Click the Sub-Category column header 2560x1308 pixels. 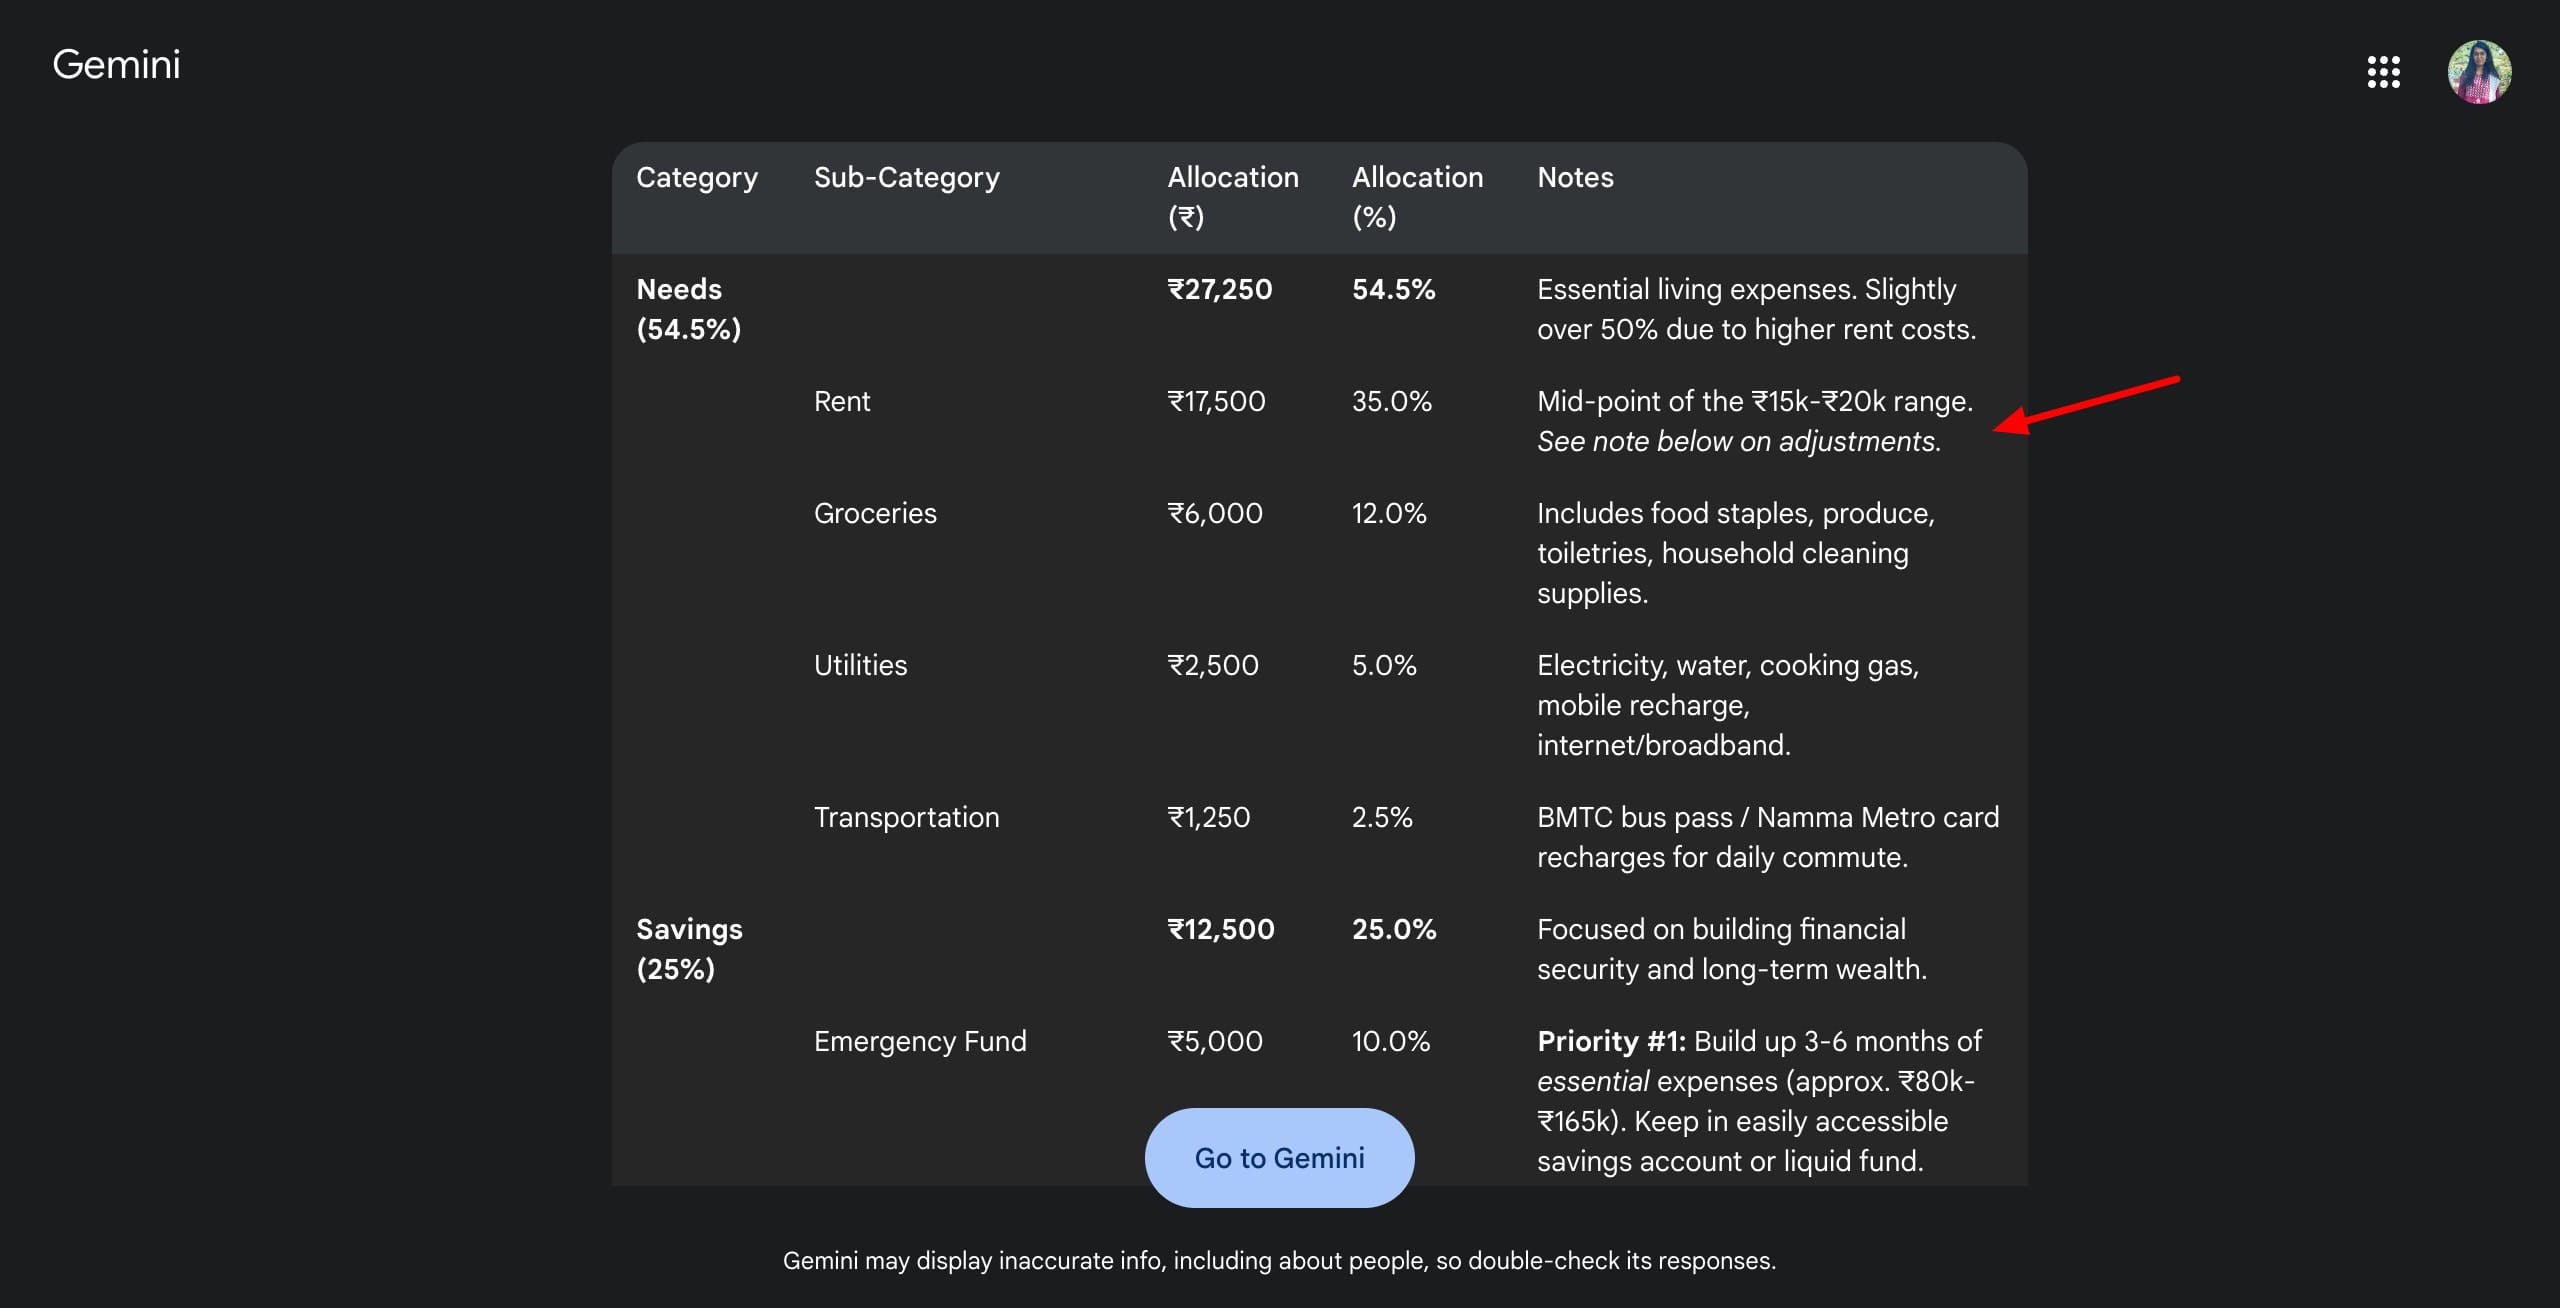pyautogui.click(x=906, y=178)
